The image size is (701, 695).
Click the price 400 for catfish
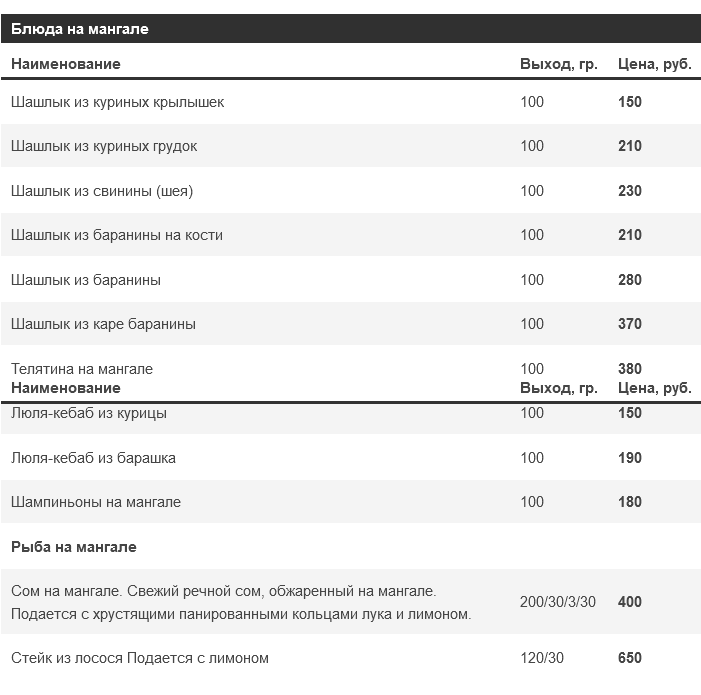pyautogui.click(x=630, y=602)
